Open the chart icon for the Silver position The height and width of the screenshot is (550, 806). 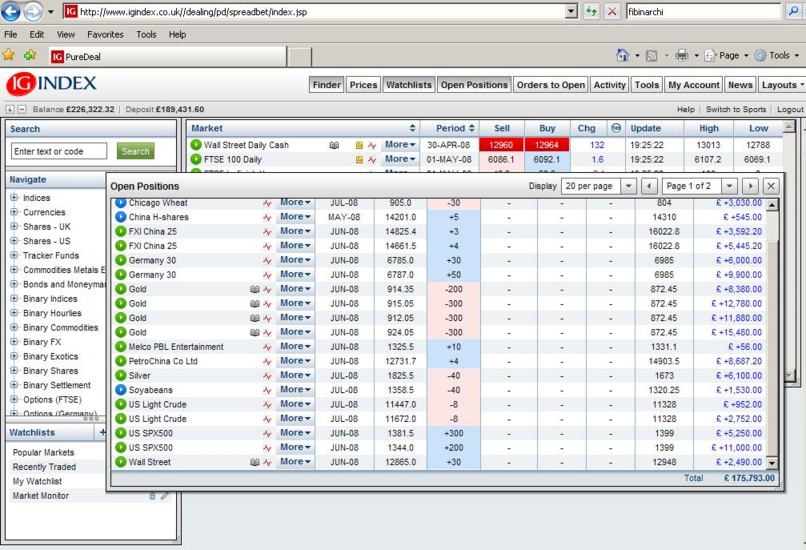[x=267, y=376]
